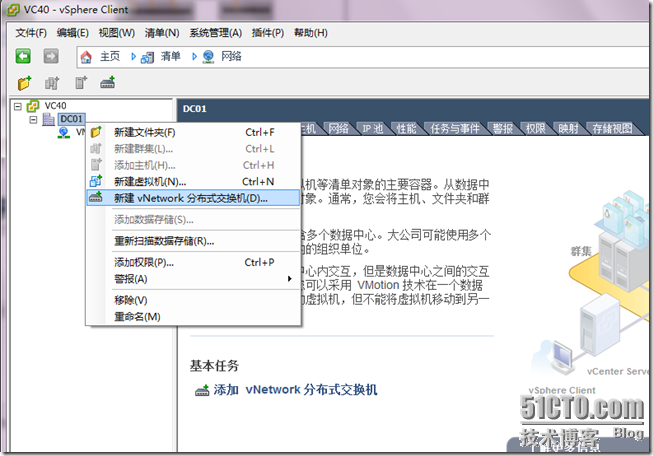Switch to the 映射 tab
Image resolution: width=653 pixels, height=456 pixels.
point(568,129)
